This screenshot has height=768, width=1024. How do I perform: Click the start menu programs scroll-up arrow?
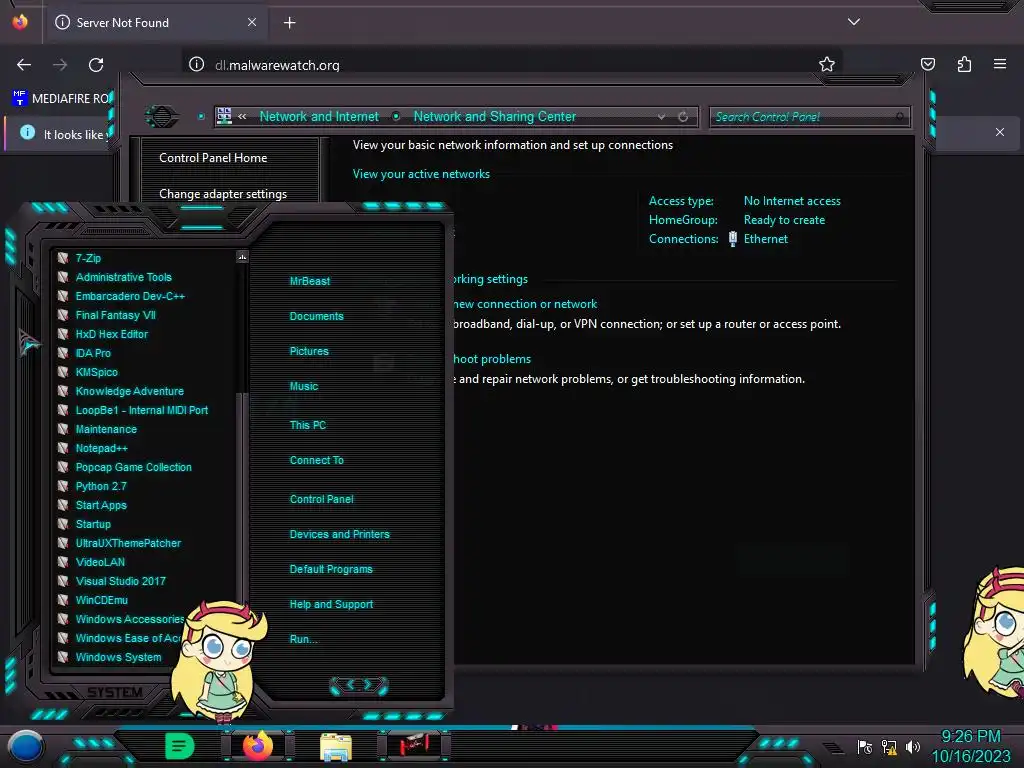point(242,257)
